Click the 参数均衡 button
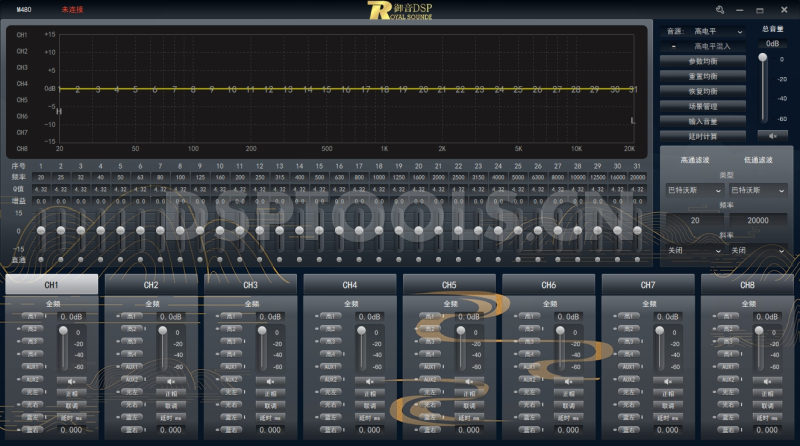 pyautogui.click(x=703, y=61)
